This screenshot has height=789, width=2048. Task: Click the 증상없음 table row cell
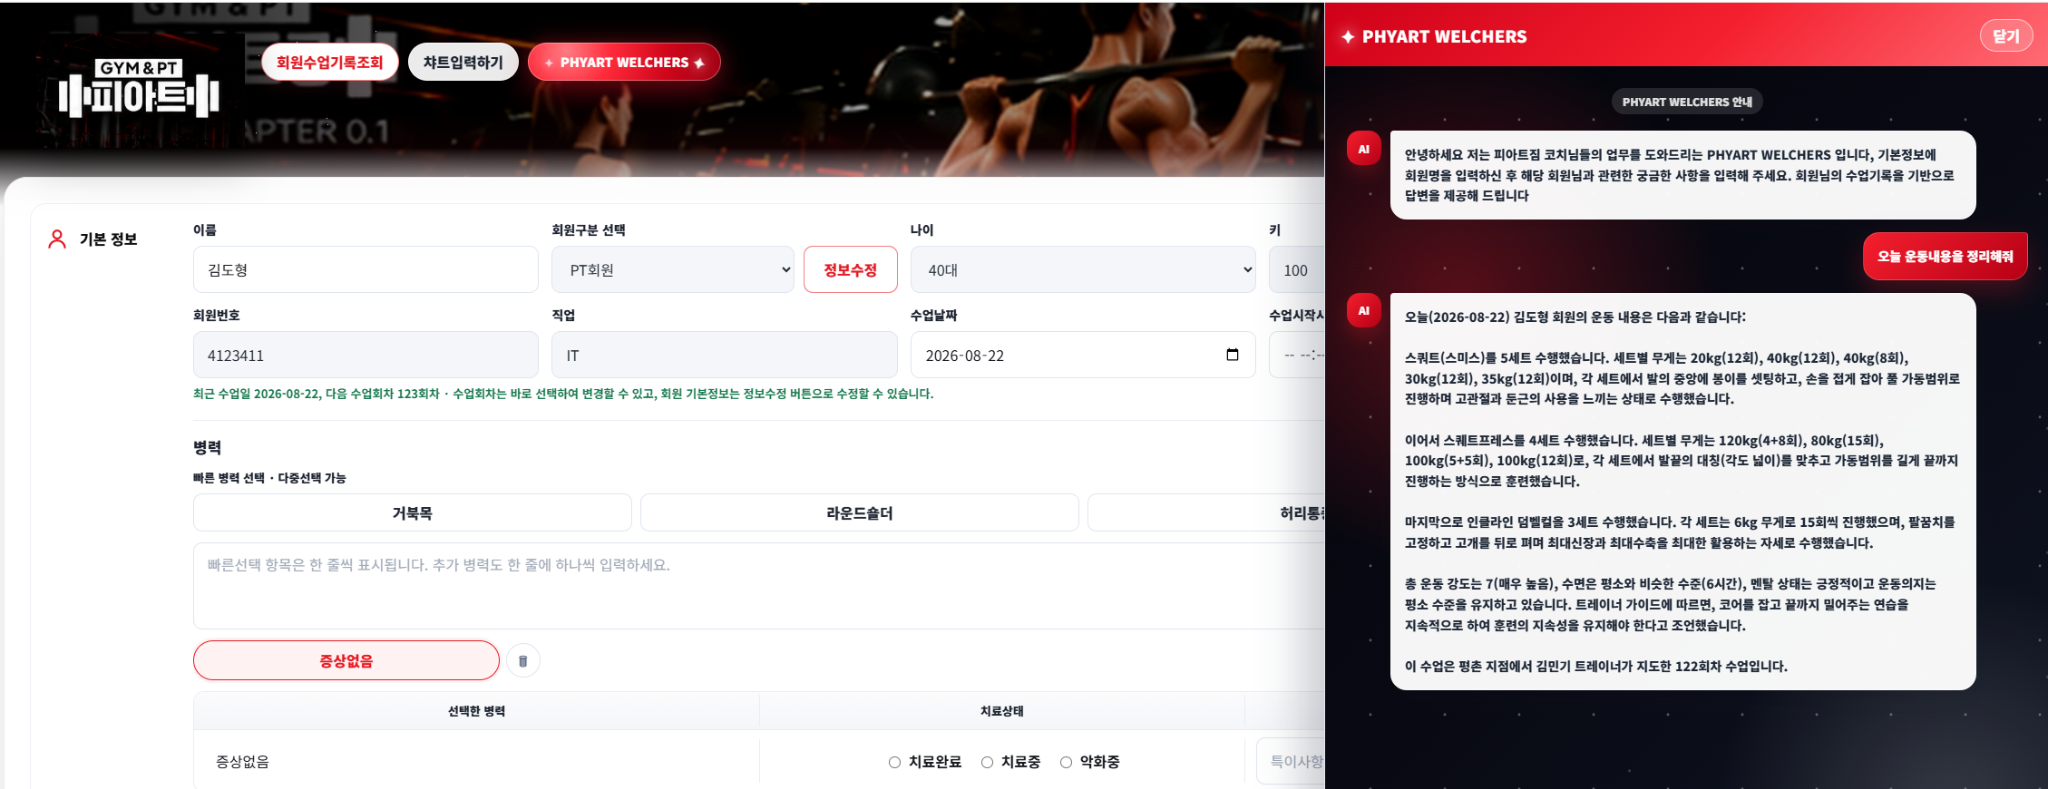point(476,762)
